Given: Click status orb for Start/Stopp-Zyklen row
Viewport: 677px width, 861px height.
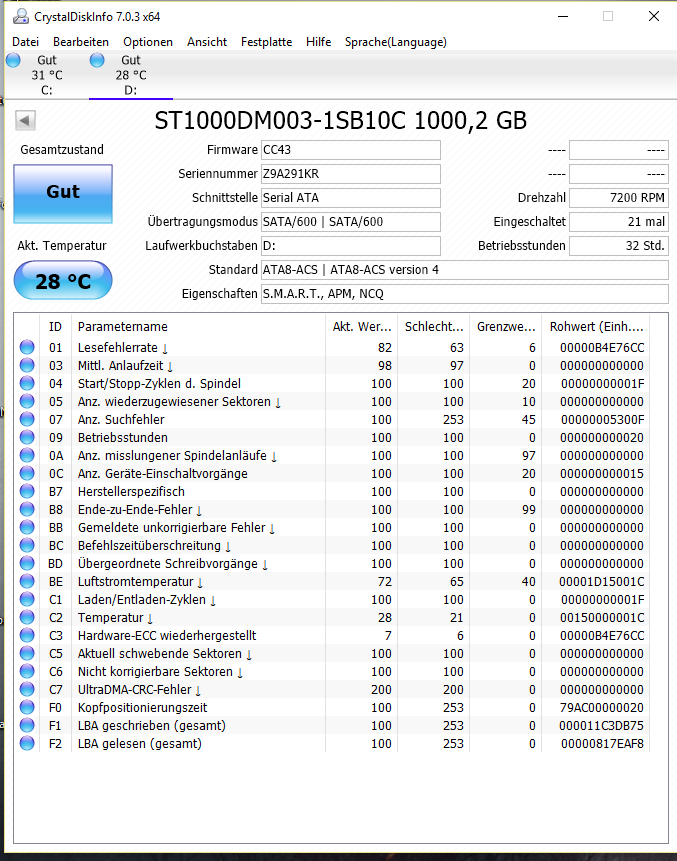Looking at the screenshot, I should (27, 383).
